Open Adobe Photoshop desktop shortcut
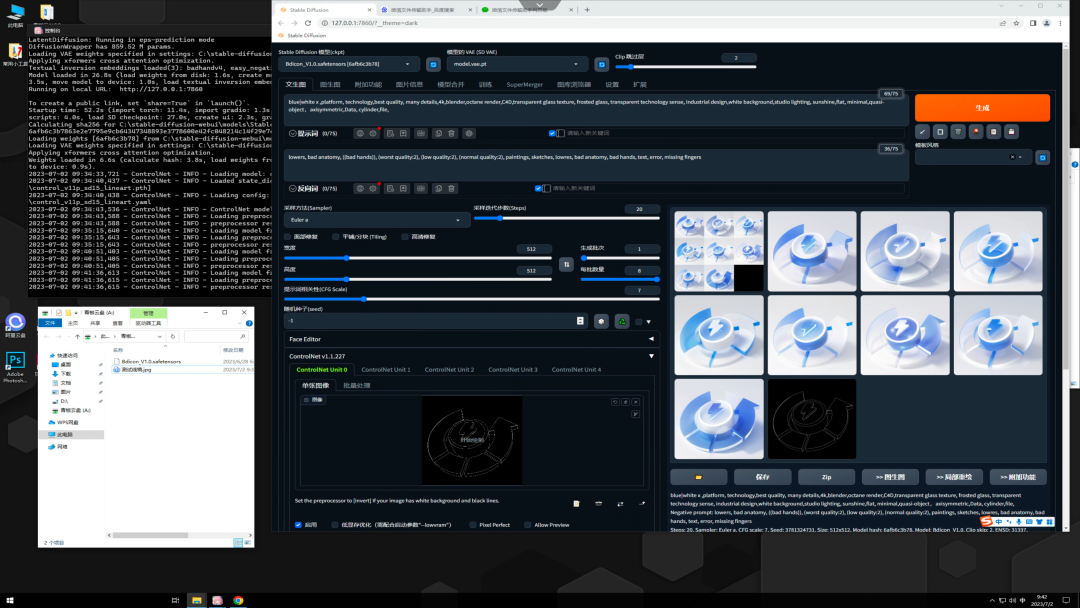 pos(15,366)
